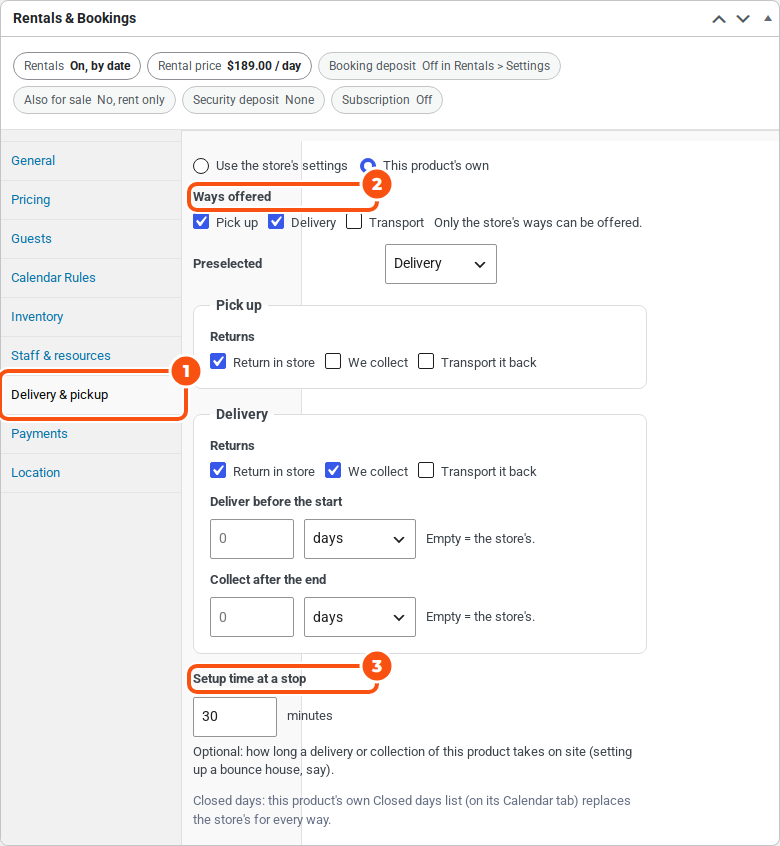The image size is (780, 846).
Task: Click the Rentals & Bookings panel title
Action: (x=74, y=18)
